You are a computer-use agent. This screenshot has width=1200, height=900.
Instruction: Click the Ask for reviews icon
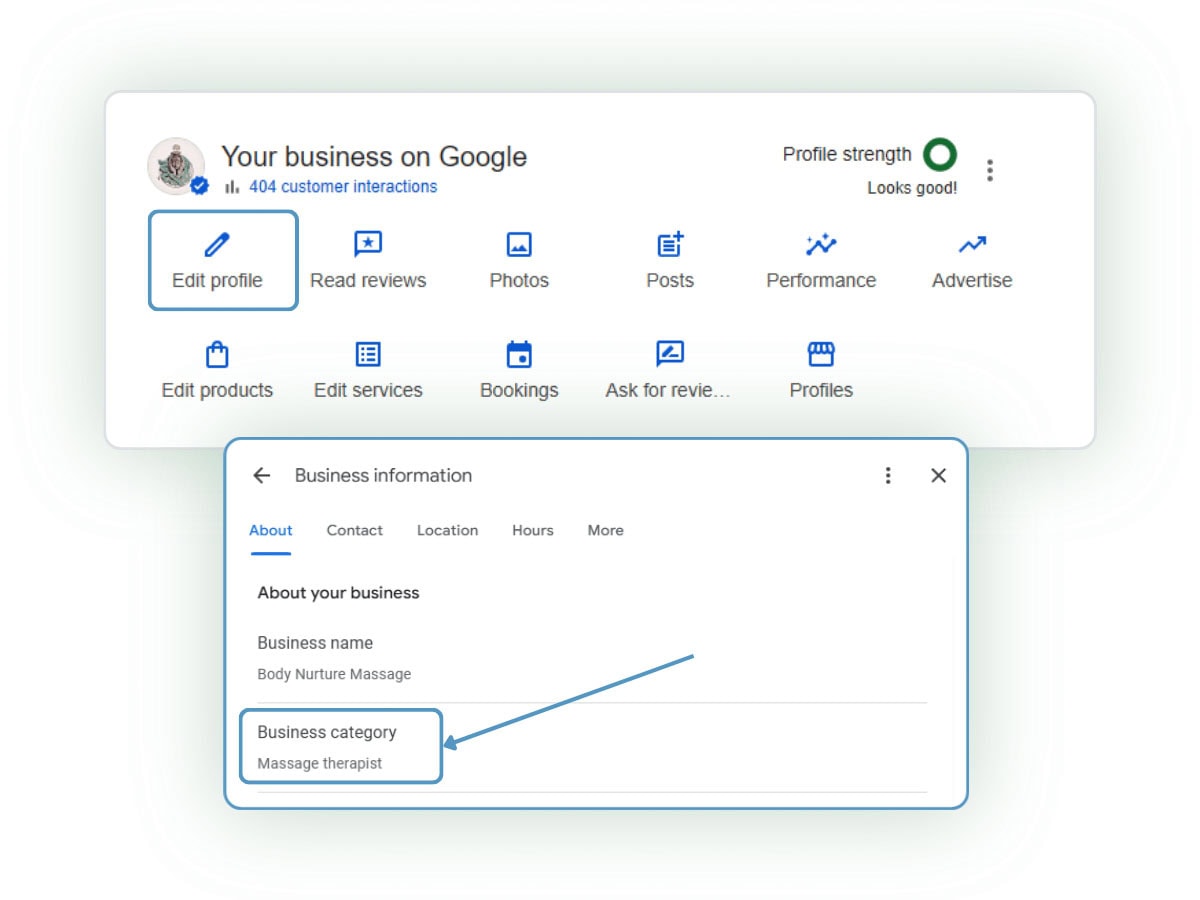tap(670, 354)
